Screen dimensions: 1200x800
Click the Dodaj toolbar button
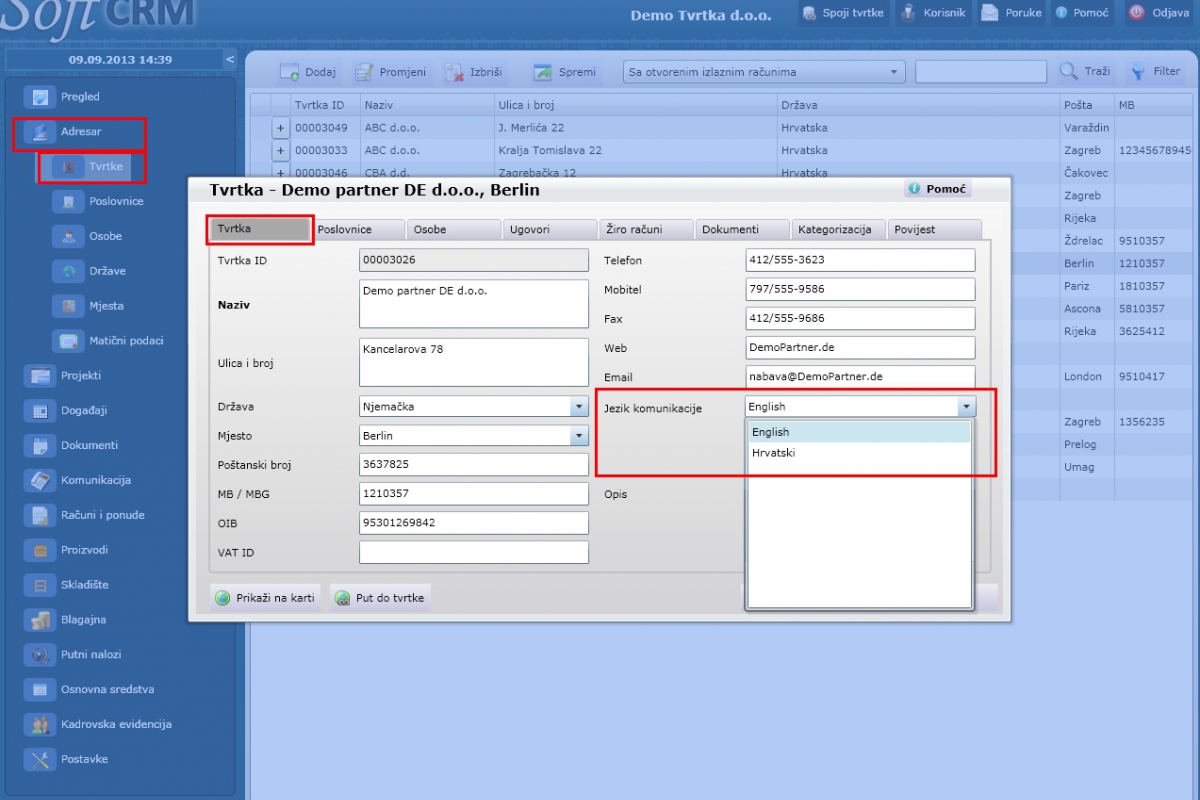click(308, 72)
